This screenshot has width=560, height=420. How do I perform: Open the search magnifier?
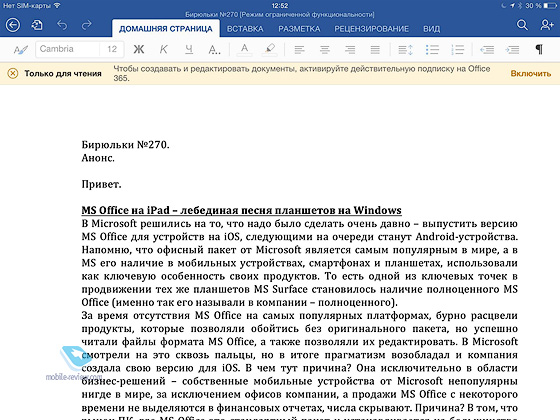(x=522, y=25)
